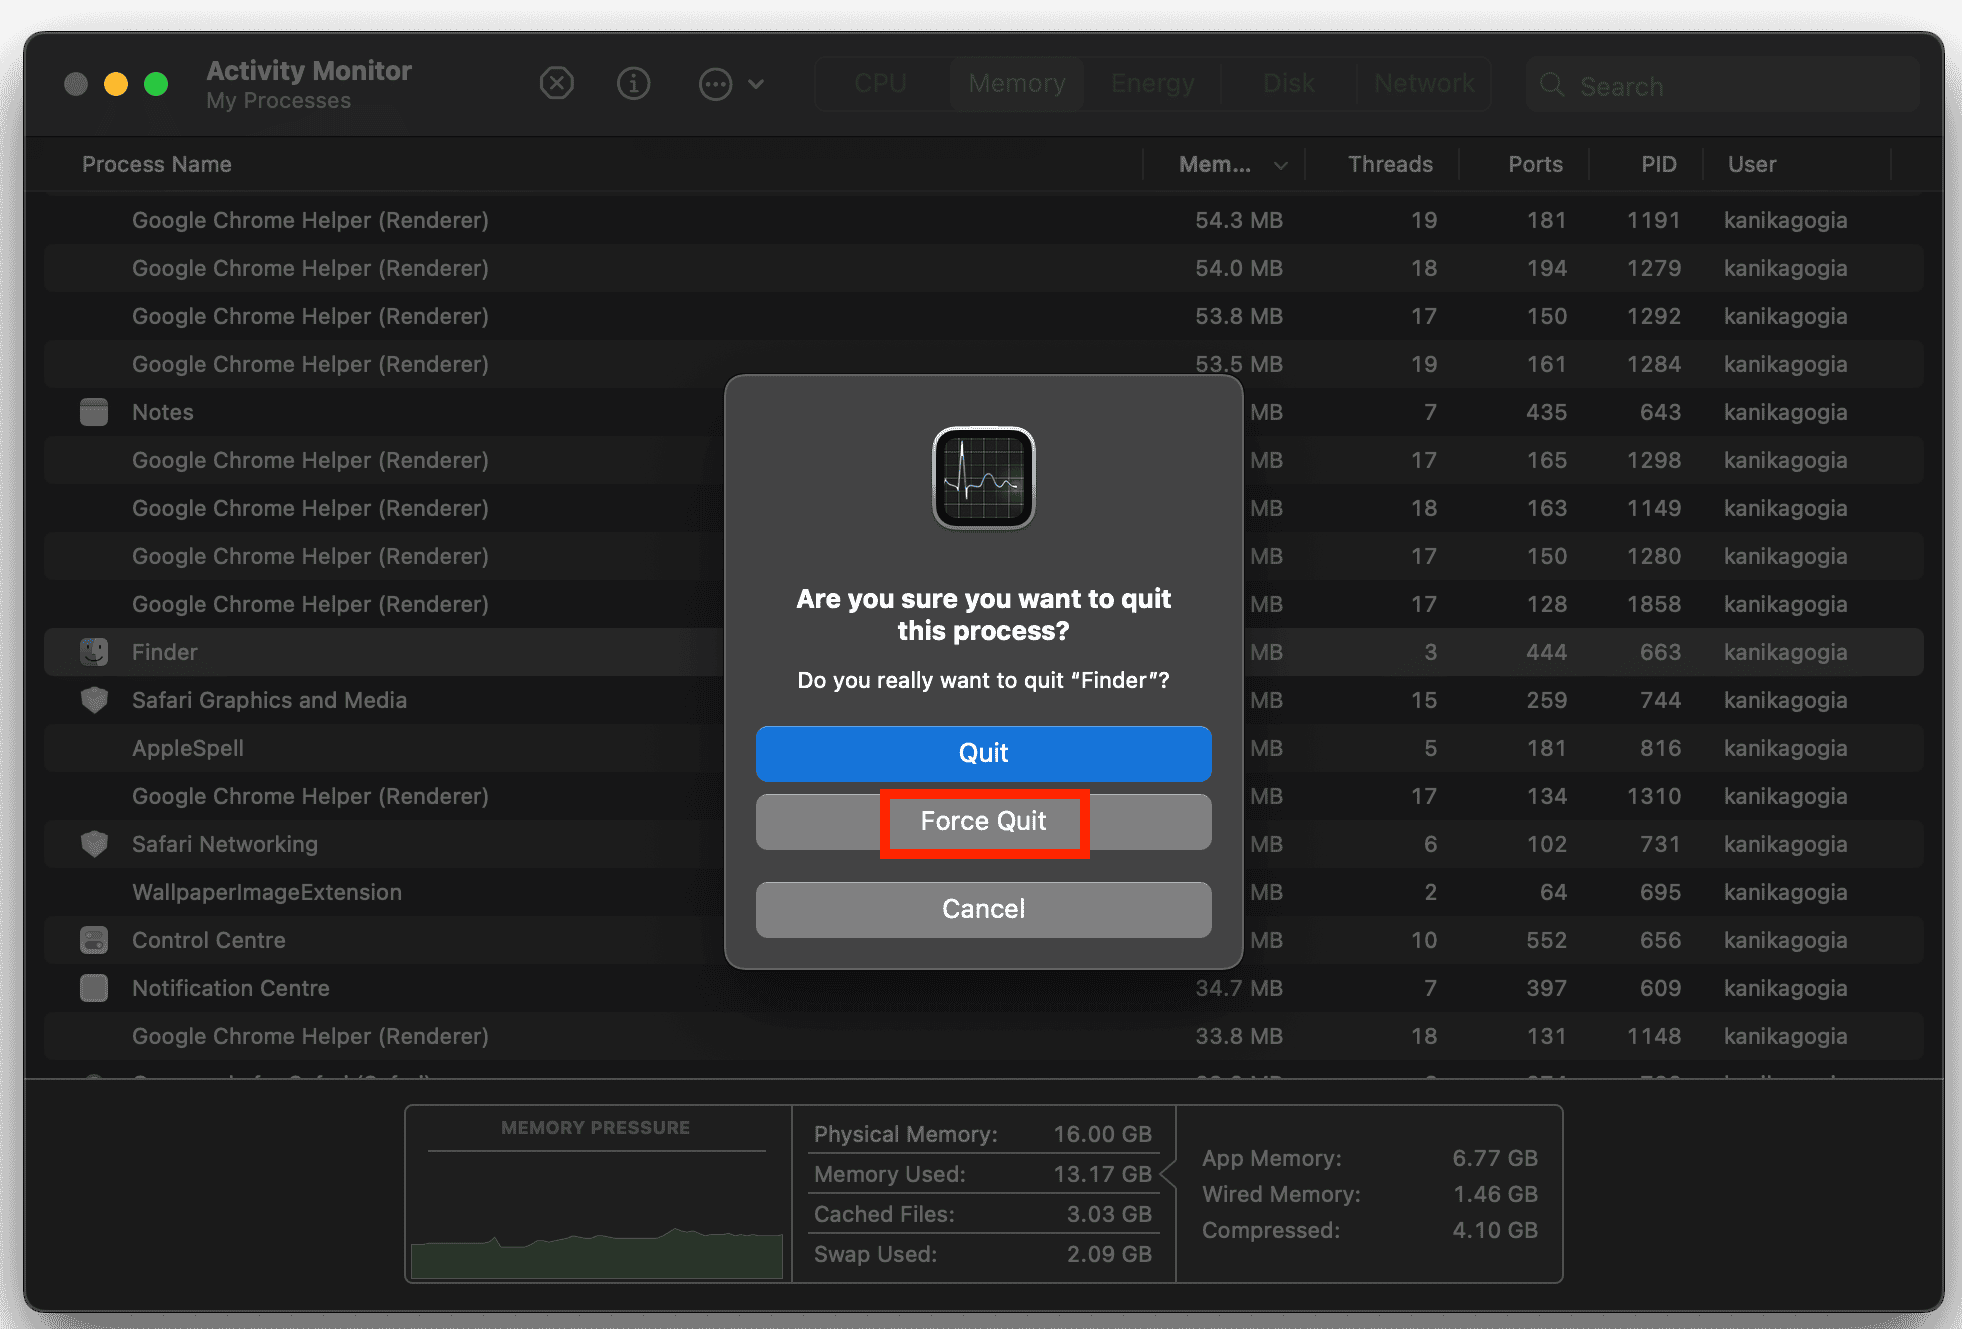Viewport: 1962px width, 1329px height.
Task: Select Chrome Helper row with PID 1858
Action: (x=984, y=604)
